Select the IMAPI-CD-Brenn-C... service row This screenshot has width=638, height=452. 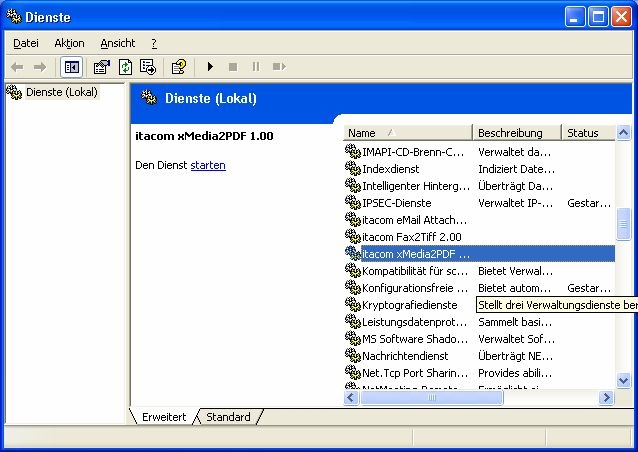pos(479,152)
